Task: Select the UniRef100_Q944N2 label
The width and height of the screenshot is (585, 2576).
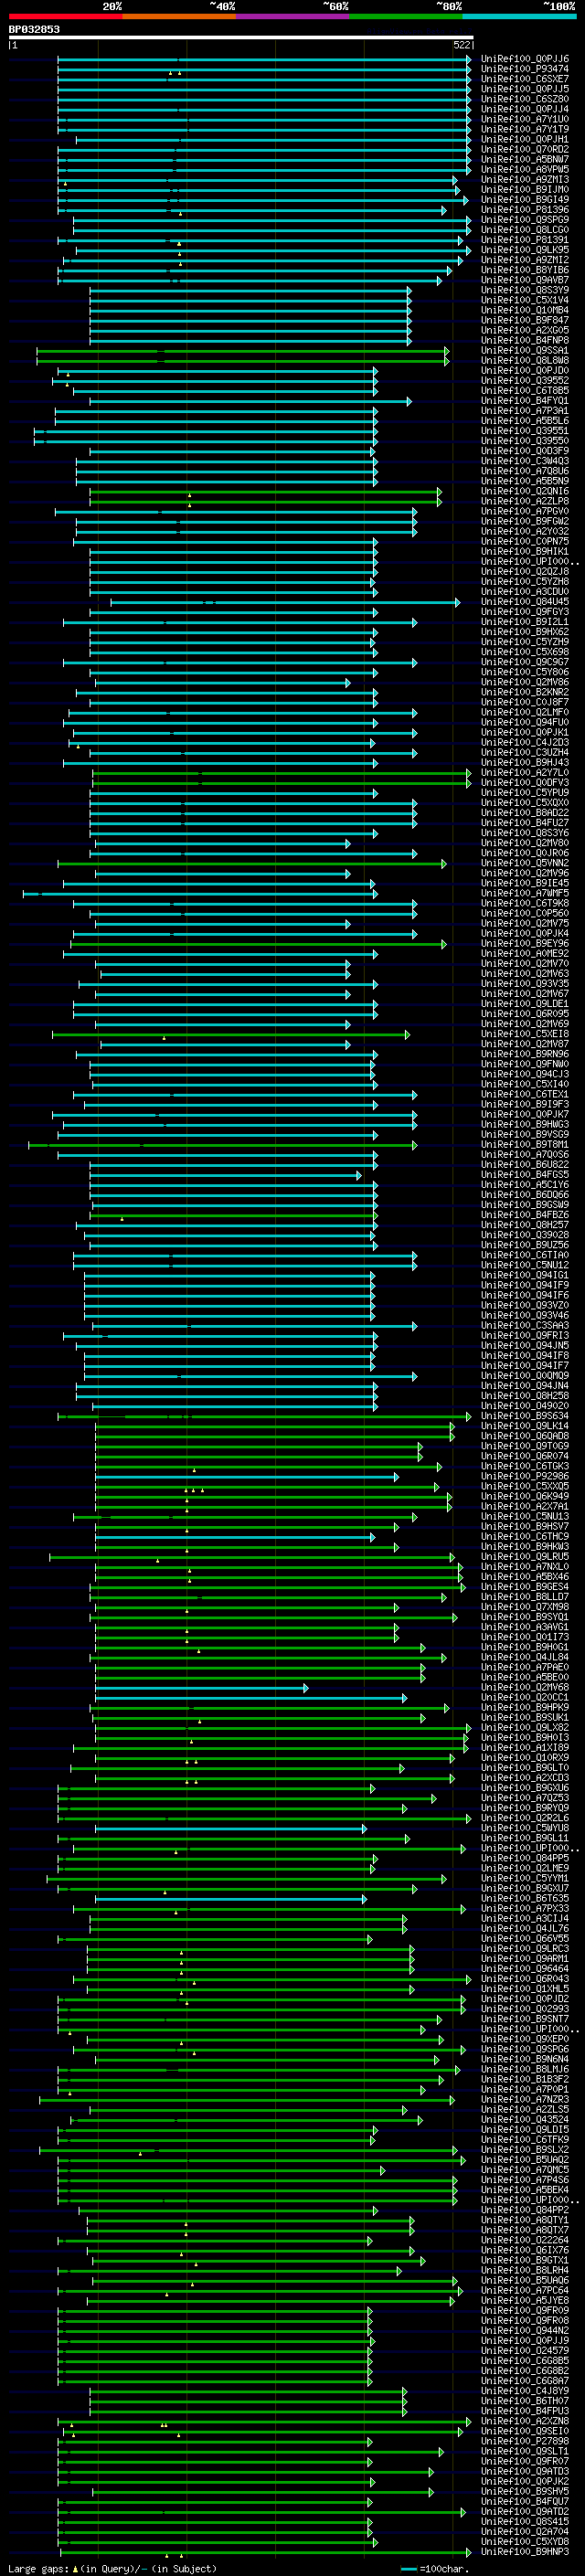Action: (525, 2331)
